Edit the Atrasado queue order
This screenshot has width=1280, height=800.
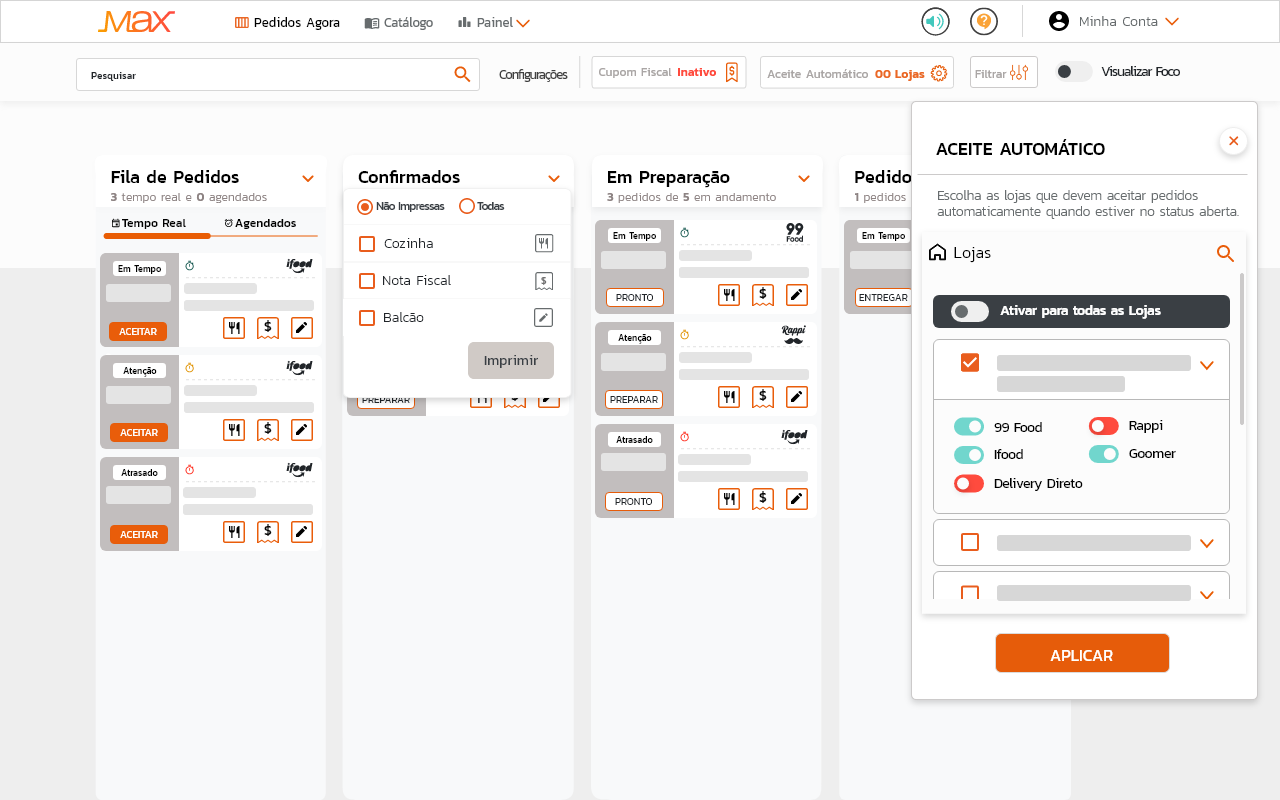302,532
